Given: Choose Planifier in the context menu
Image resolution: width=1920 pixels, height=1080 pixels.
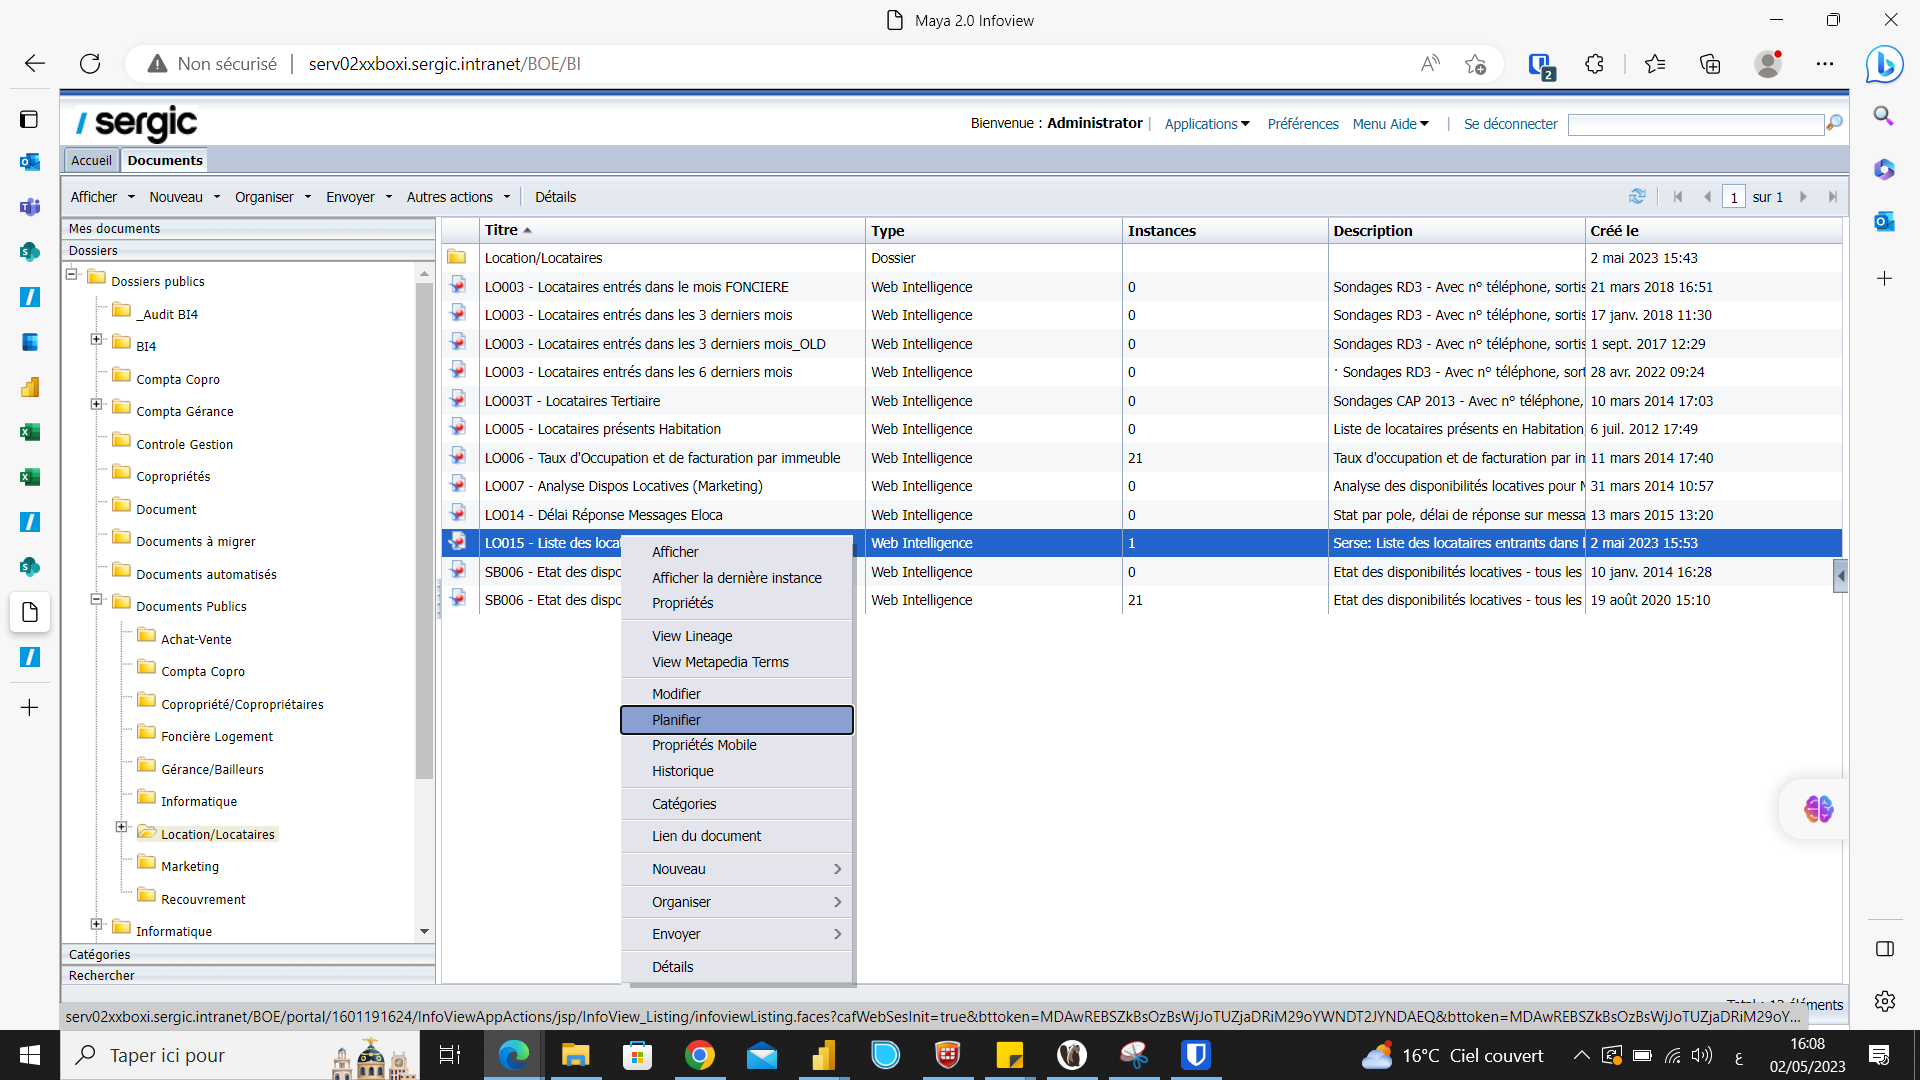Looking at the screenshot, I should [677, 720].
